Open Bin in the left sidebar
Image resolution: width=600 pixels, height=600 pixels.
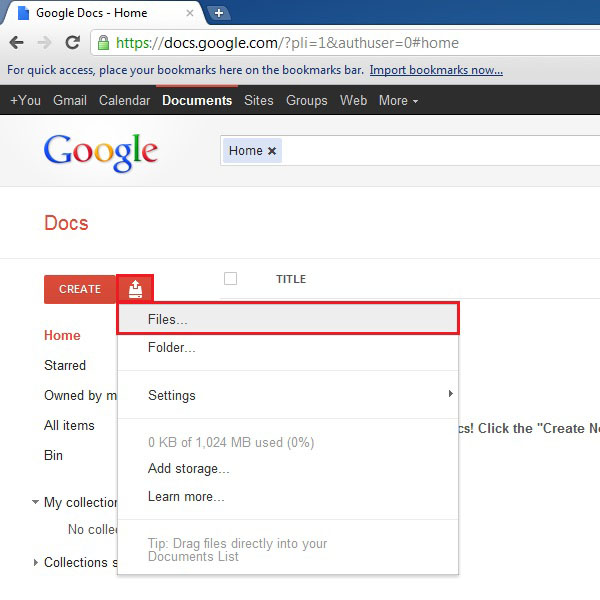pyautogui.click(x=53, y=455)
